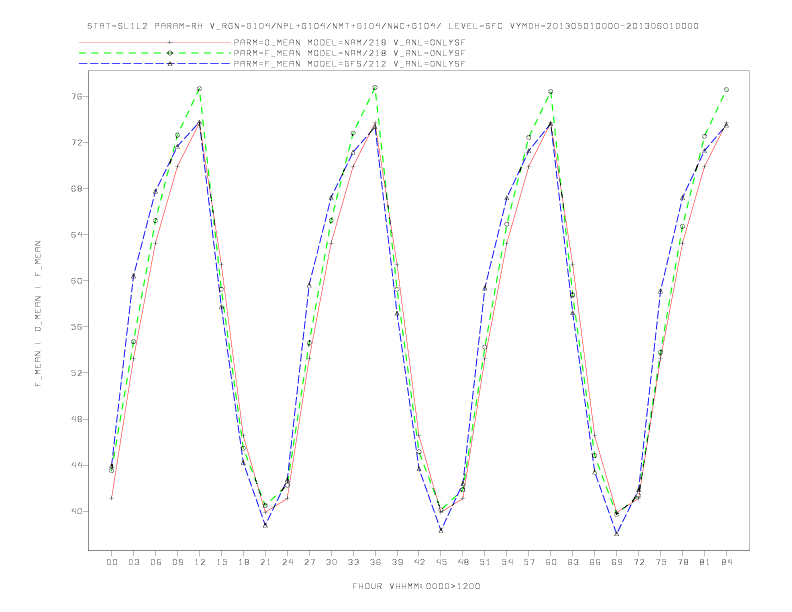792x612 pixels.
Task: Click x-axis tick label 78
Action: pyautogui.click(x=682, y=562)
